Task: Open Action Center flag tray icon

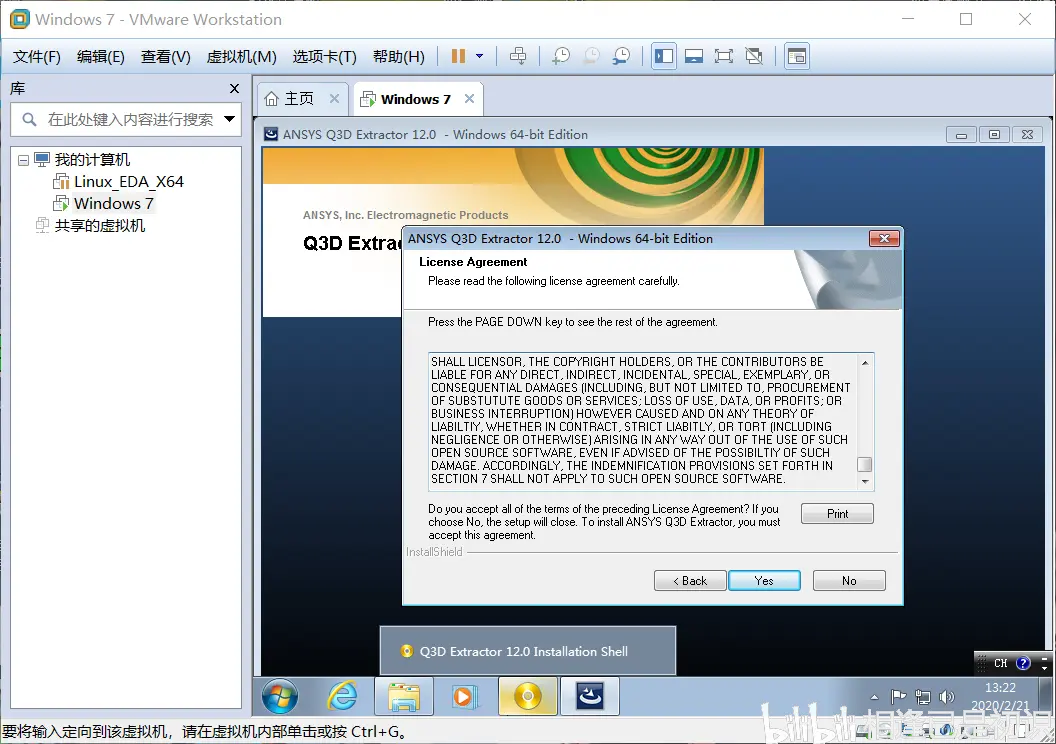Action: [x=898, y=697]
